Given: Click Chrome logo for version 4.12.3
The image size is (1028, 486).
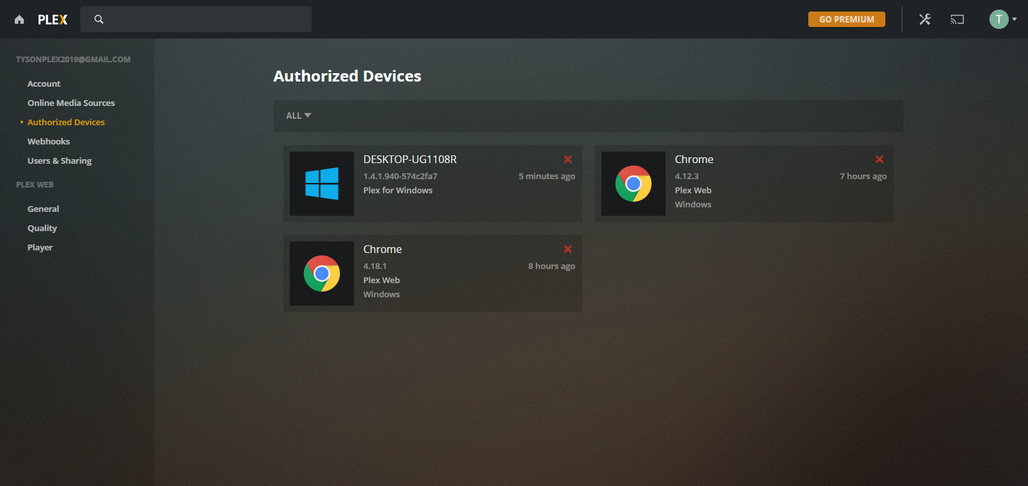Looking at the screenshot, I should click(633, 184).
